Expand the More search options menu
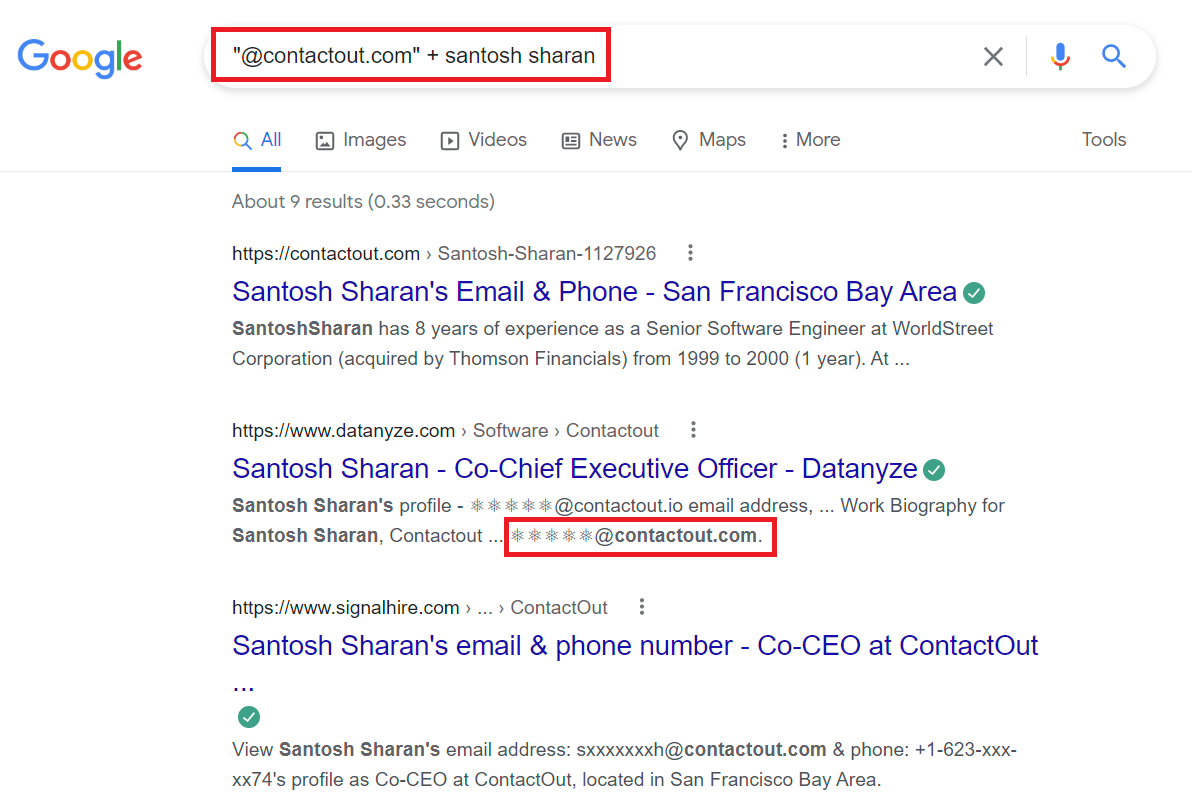The image size is (1192, 800). [810, 140]
